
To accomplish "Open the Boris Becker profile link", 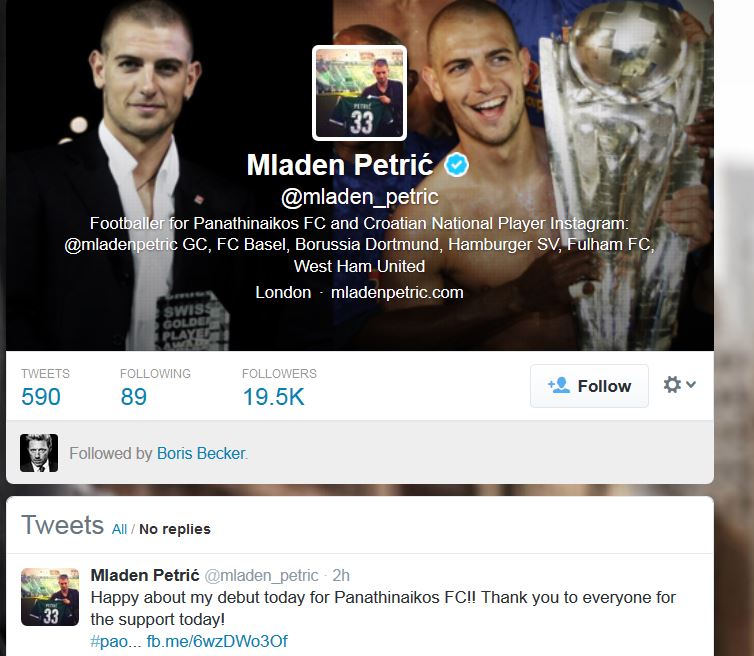I will click(x=201, y=453).
